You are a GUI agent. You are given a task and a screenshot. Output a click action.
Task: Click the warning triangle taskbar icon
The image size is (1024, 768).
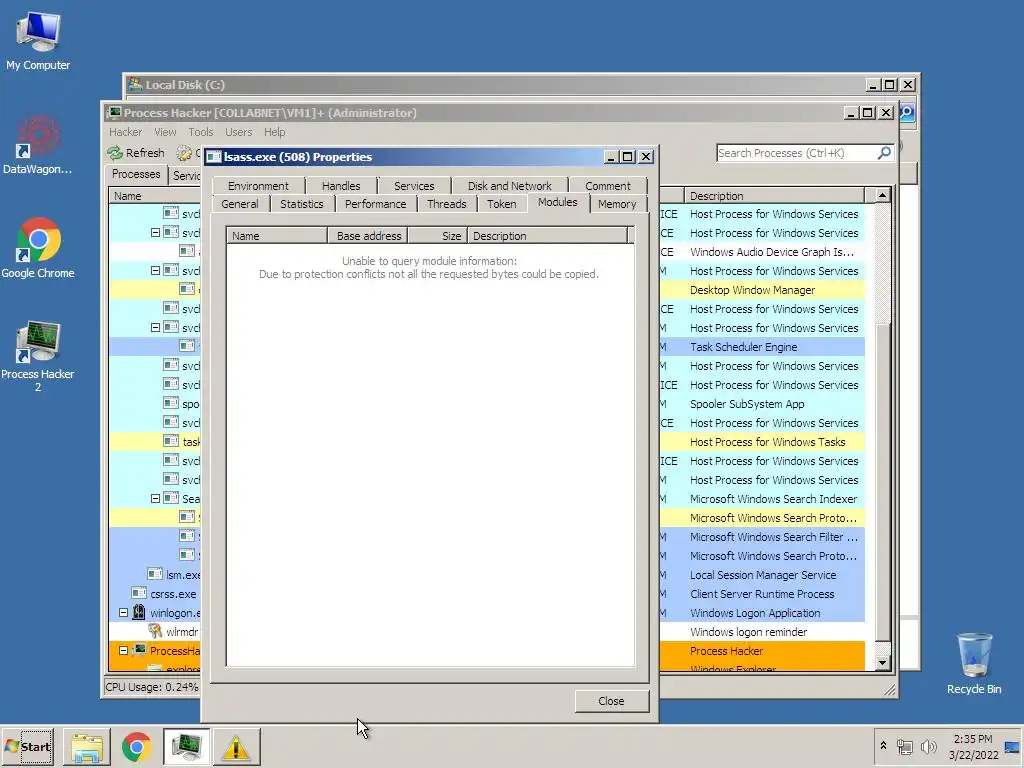point(236,746)
